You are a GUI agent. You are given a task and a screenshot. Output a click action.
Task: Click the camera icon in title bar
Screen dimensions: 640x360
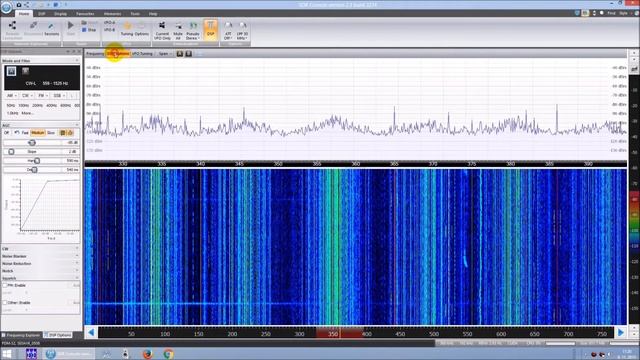[x=19, y=4]
